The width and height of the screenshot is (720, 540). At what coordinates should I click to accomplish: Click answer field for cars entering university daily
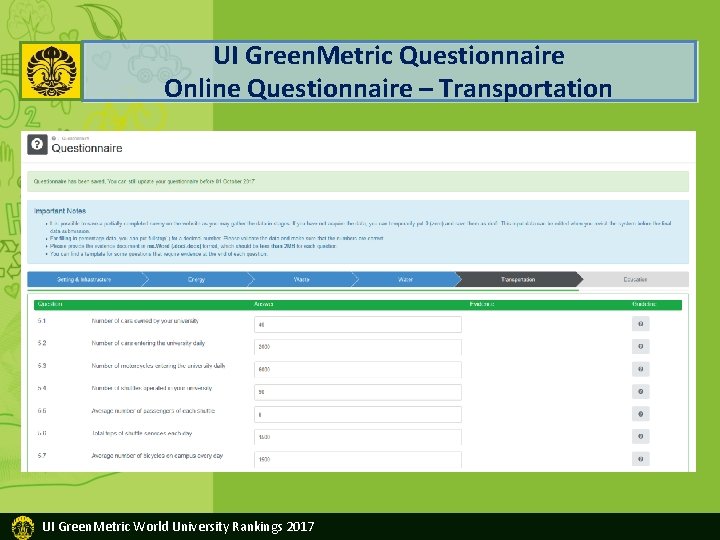[358, 347]
